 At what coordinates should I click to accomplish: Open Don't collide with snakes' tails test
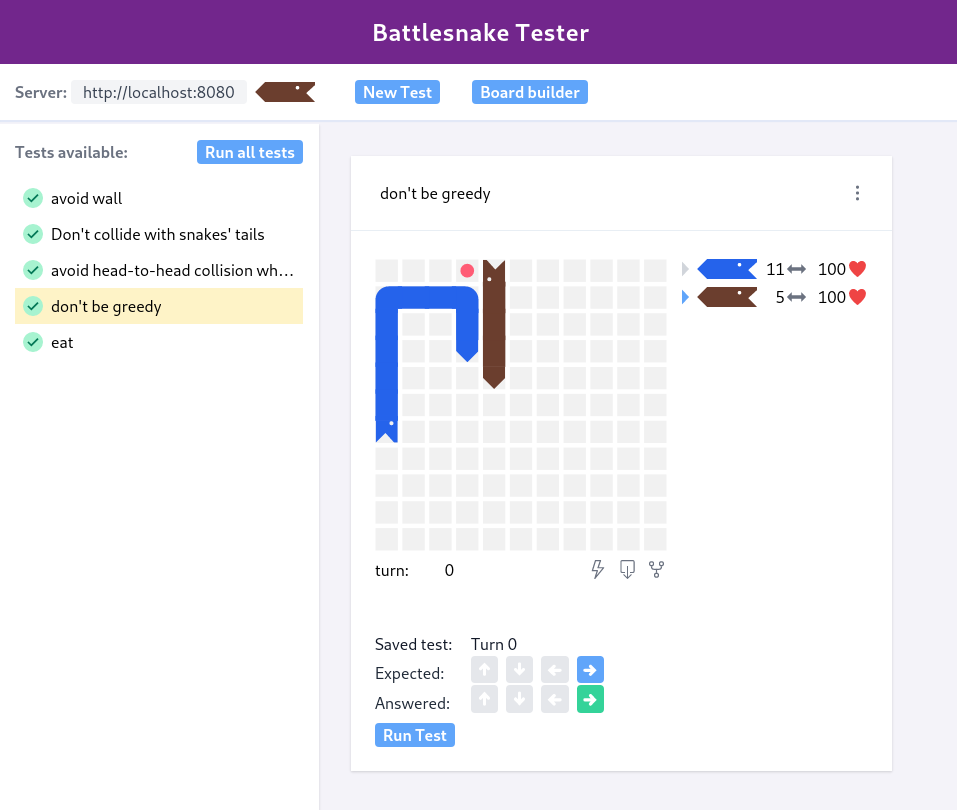point(157,234)
